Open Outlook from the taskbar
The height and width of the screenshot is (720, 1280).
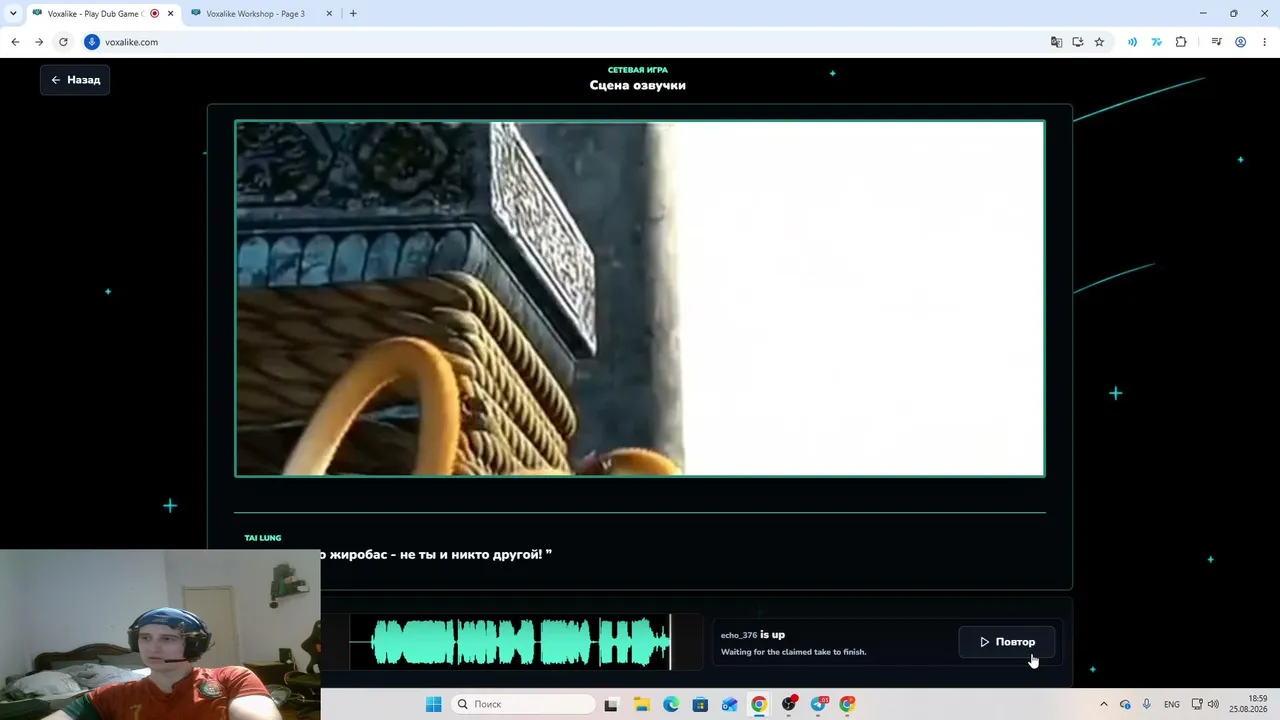tap(730, 704)
